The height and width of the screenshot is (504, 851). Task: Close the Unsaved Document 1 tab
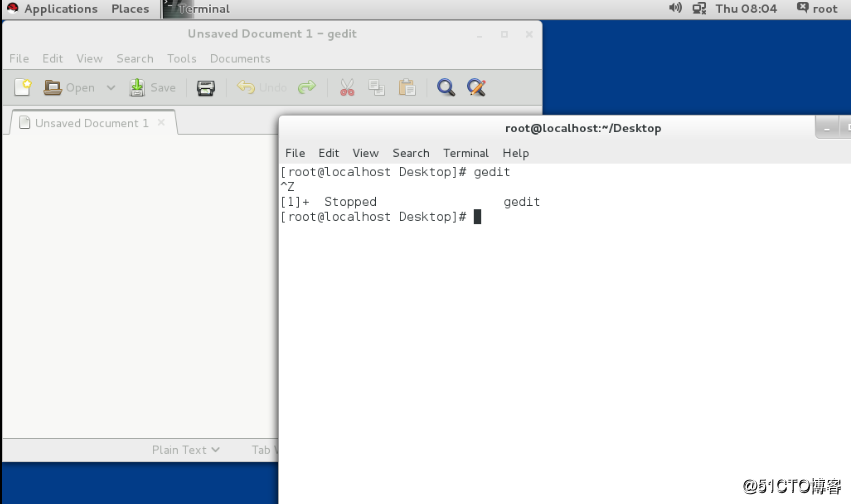click(161, 123)
